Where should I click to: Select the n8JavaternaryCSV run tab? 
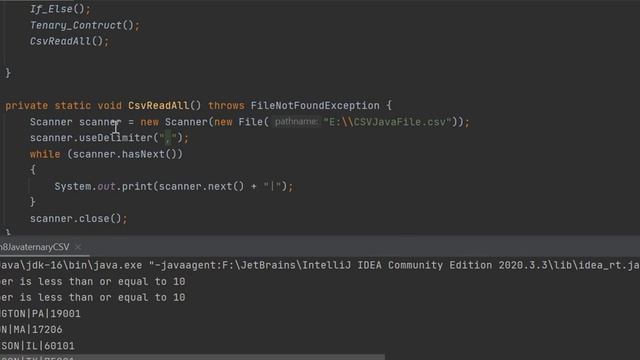tap(35, 247)
